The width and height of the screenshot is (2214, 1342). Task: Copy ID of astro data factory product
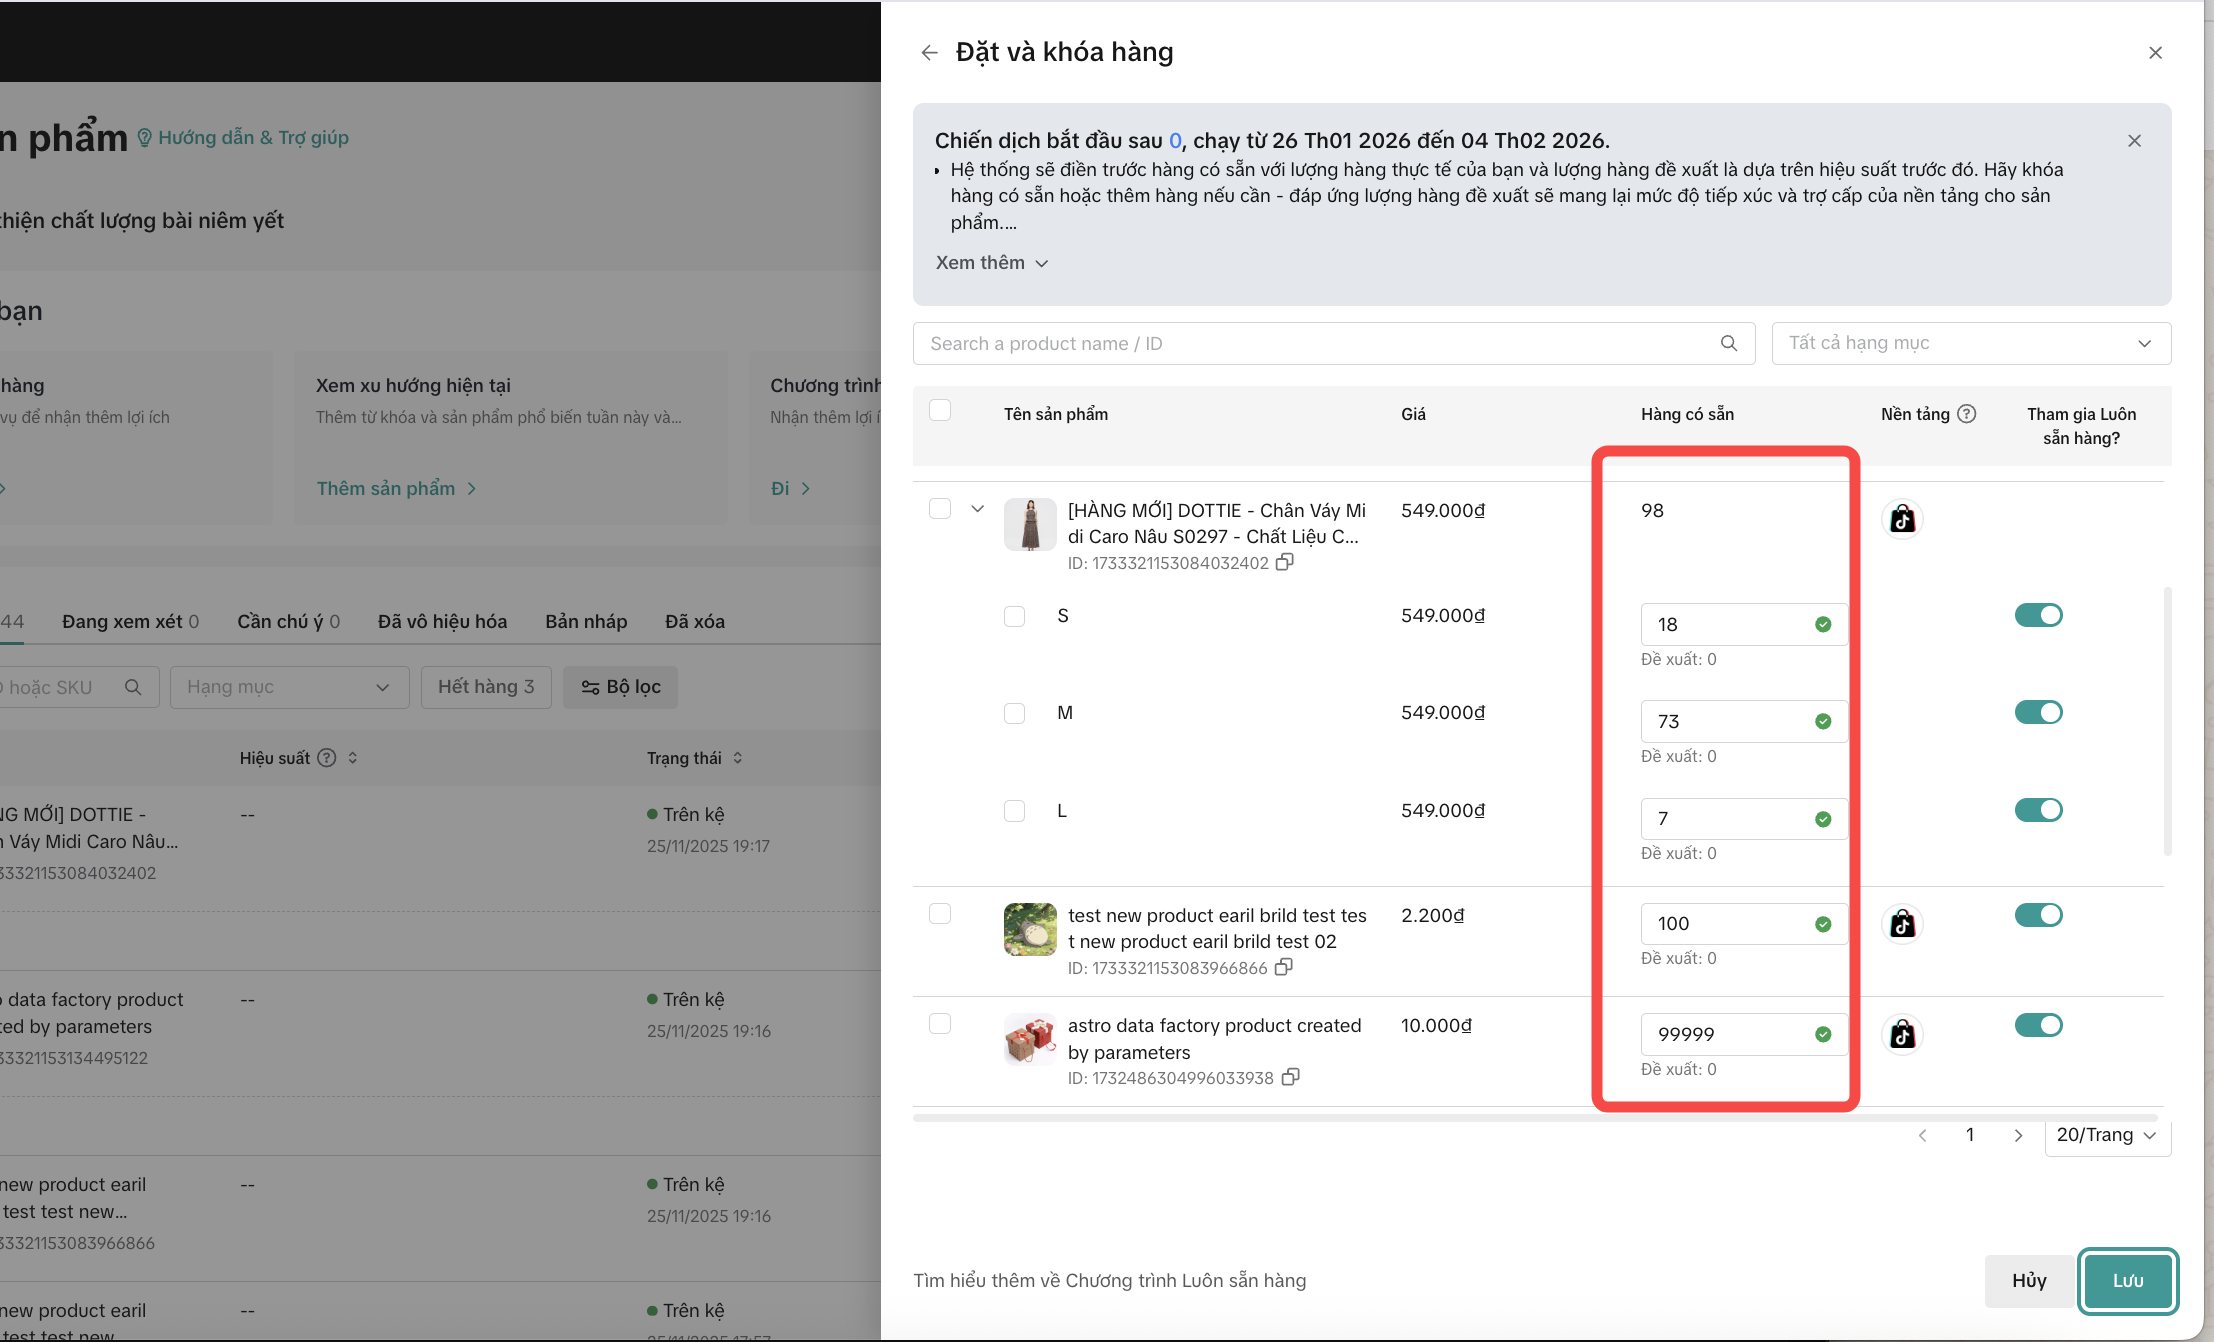tap(1291, 1077)
